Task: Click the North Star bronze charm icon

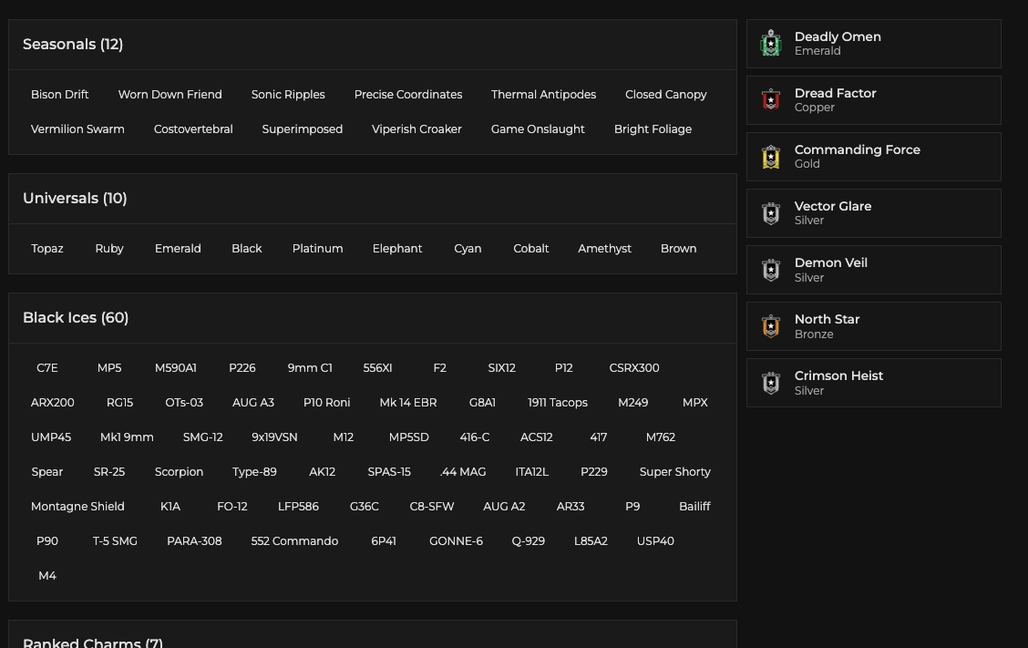Action: [771, 326]
